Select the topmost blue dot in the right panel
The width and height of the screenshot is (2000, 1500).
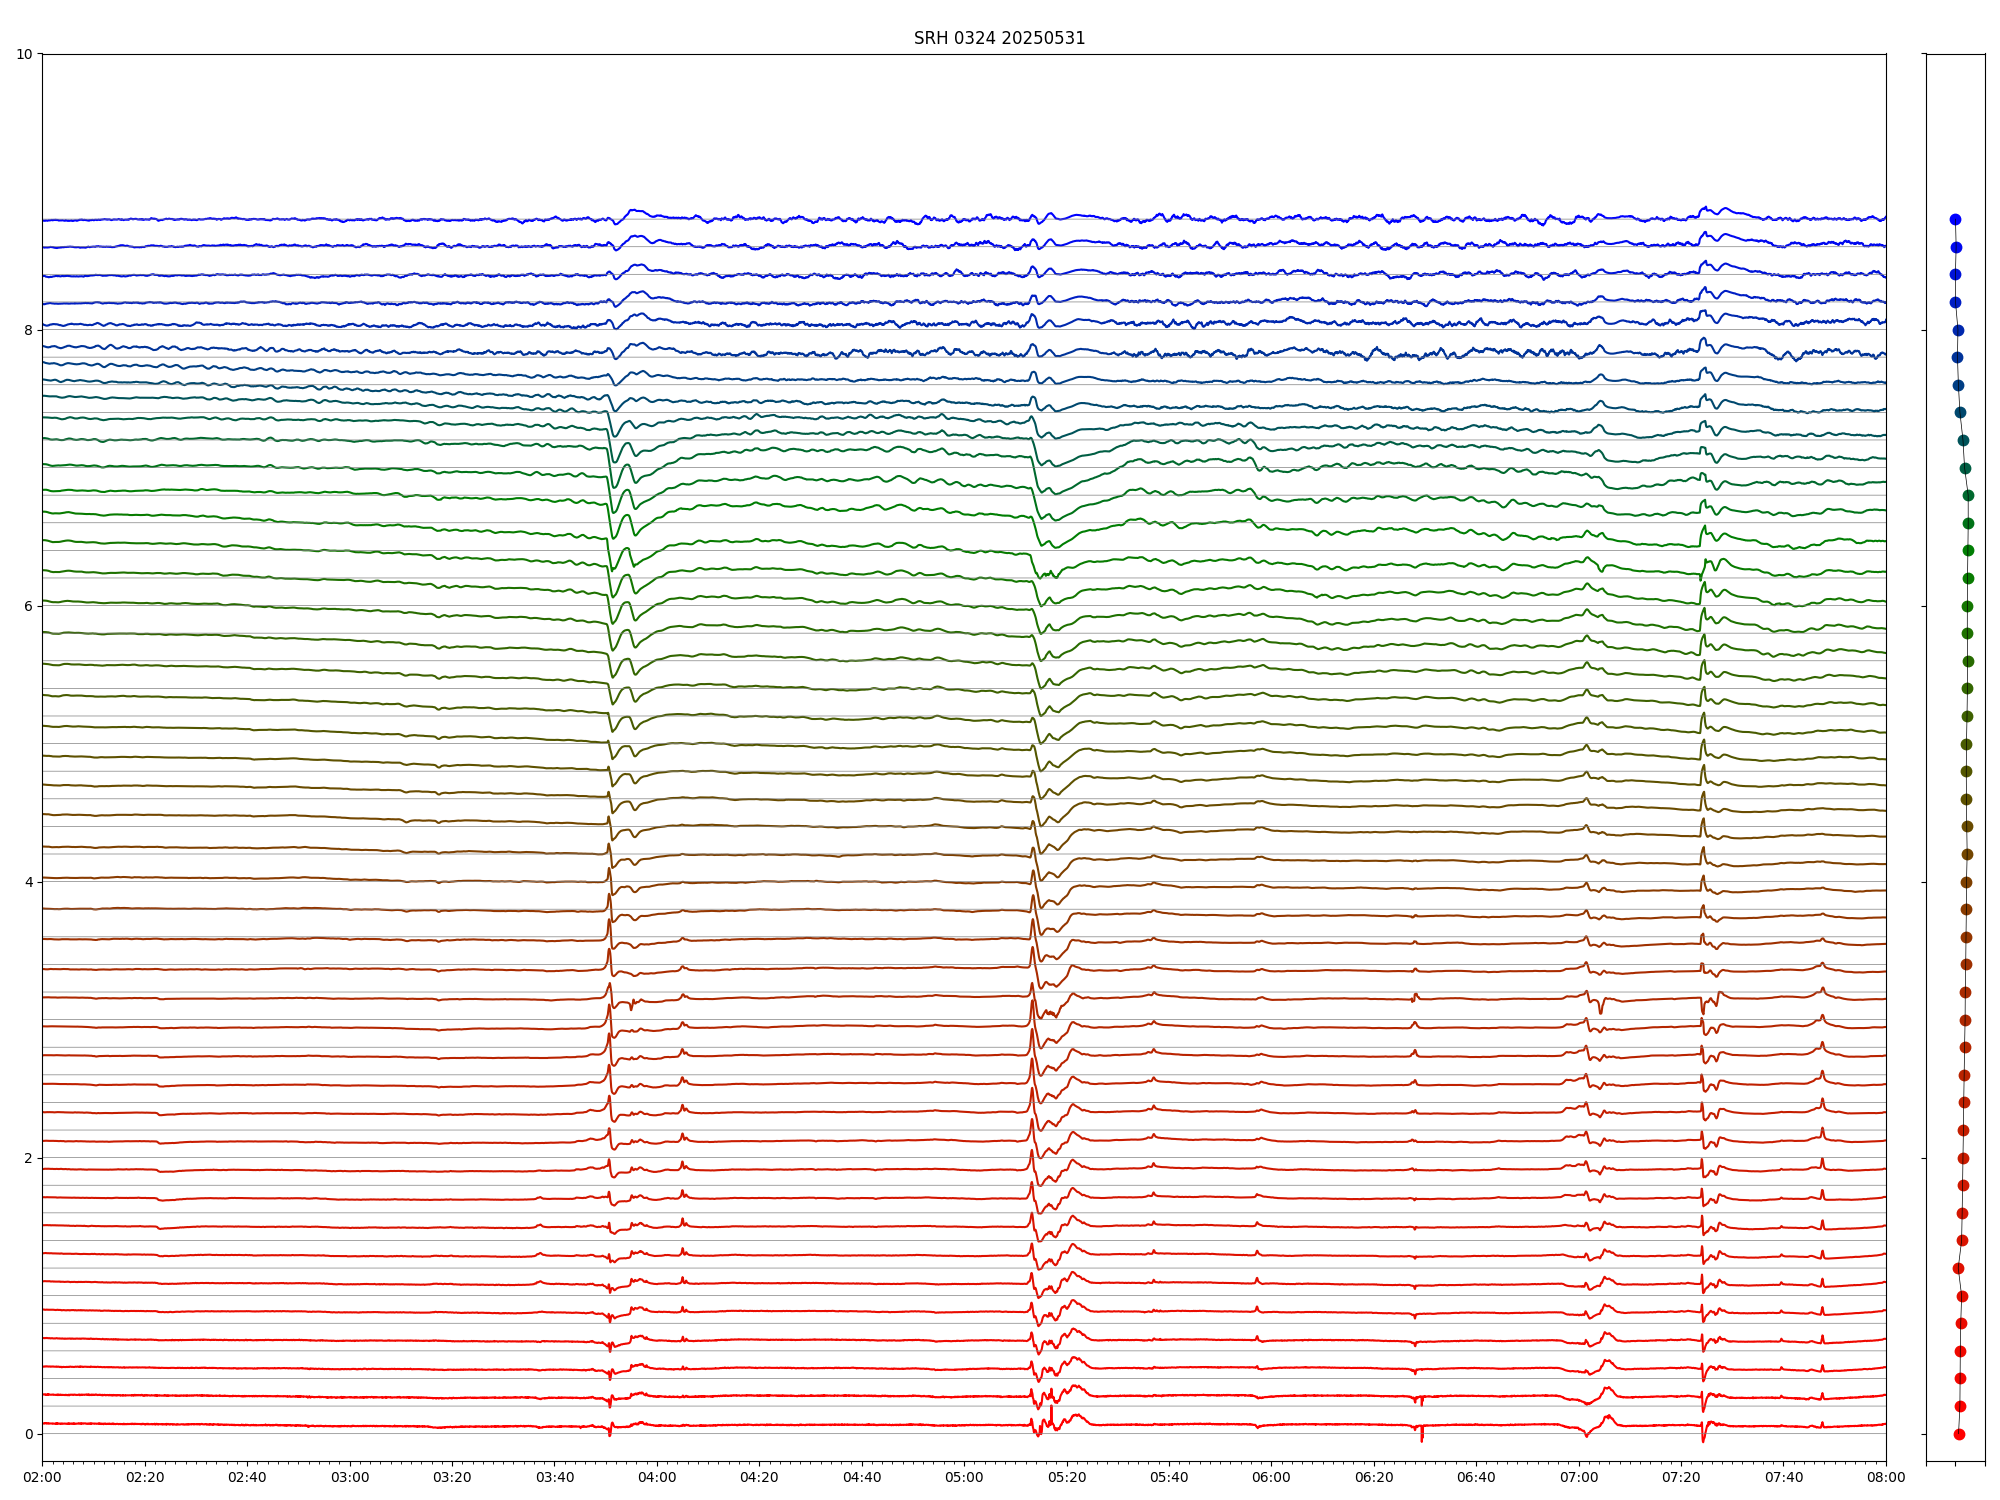[1955, 219]
